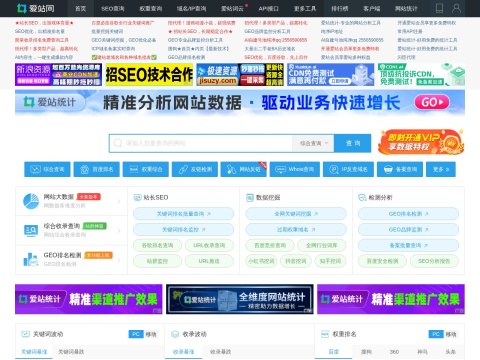Screen dimensions: 480x360
Task: Open Whois查询 quick tool button
Action: [295, 169]
